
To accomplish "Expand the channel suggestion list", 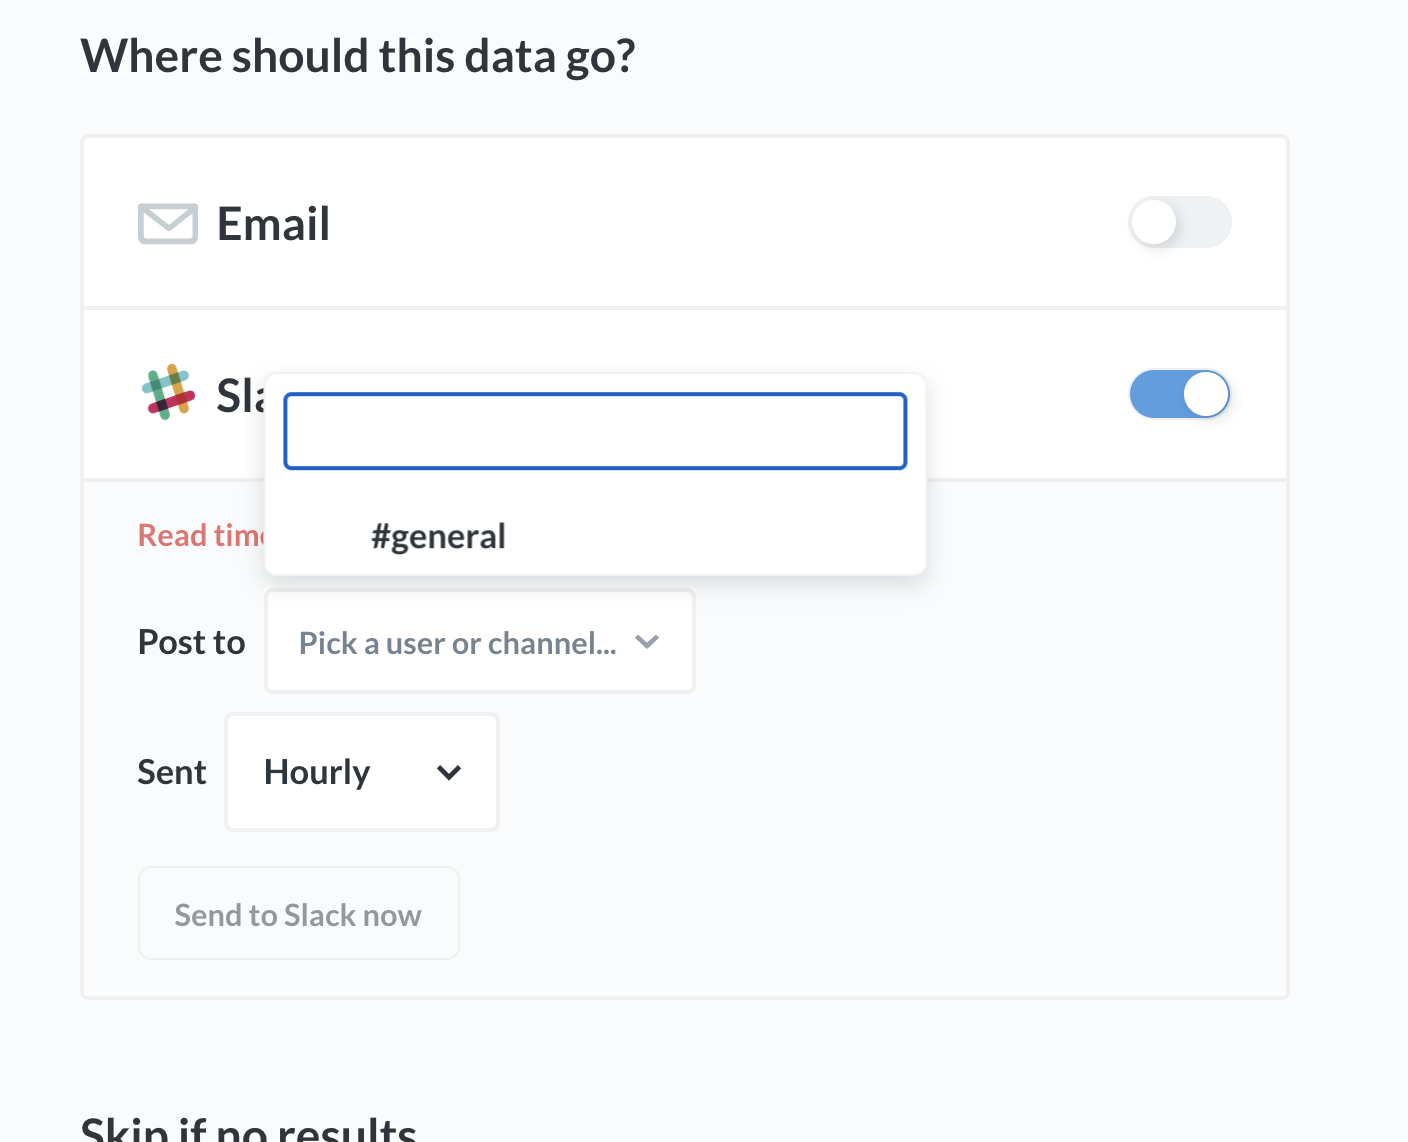I will tap(595, 430).
